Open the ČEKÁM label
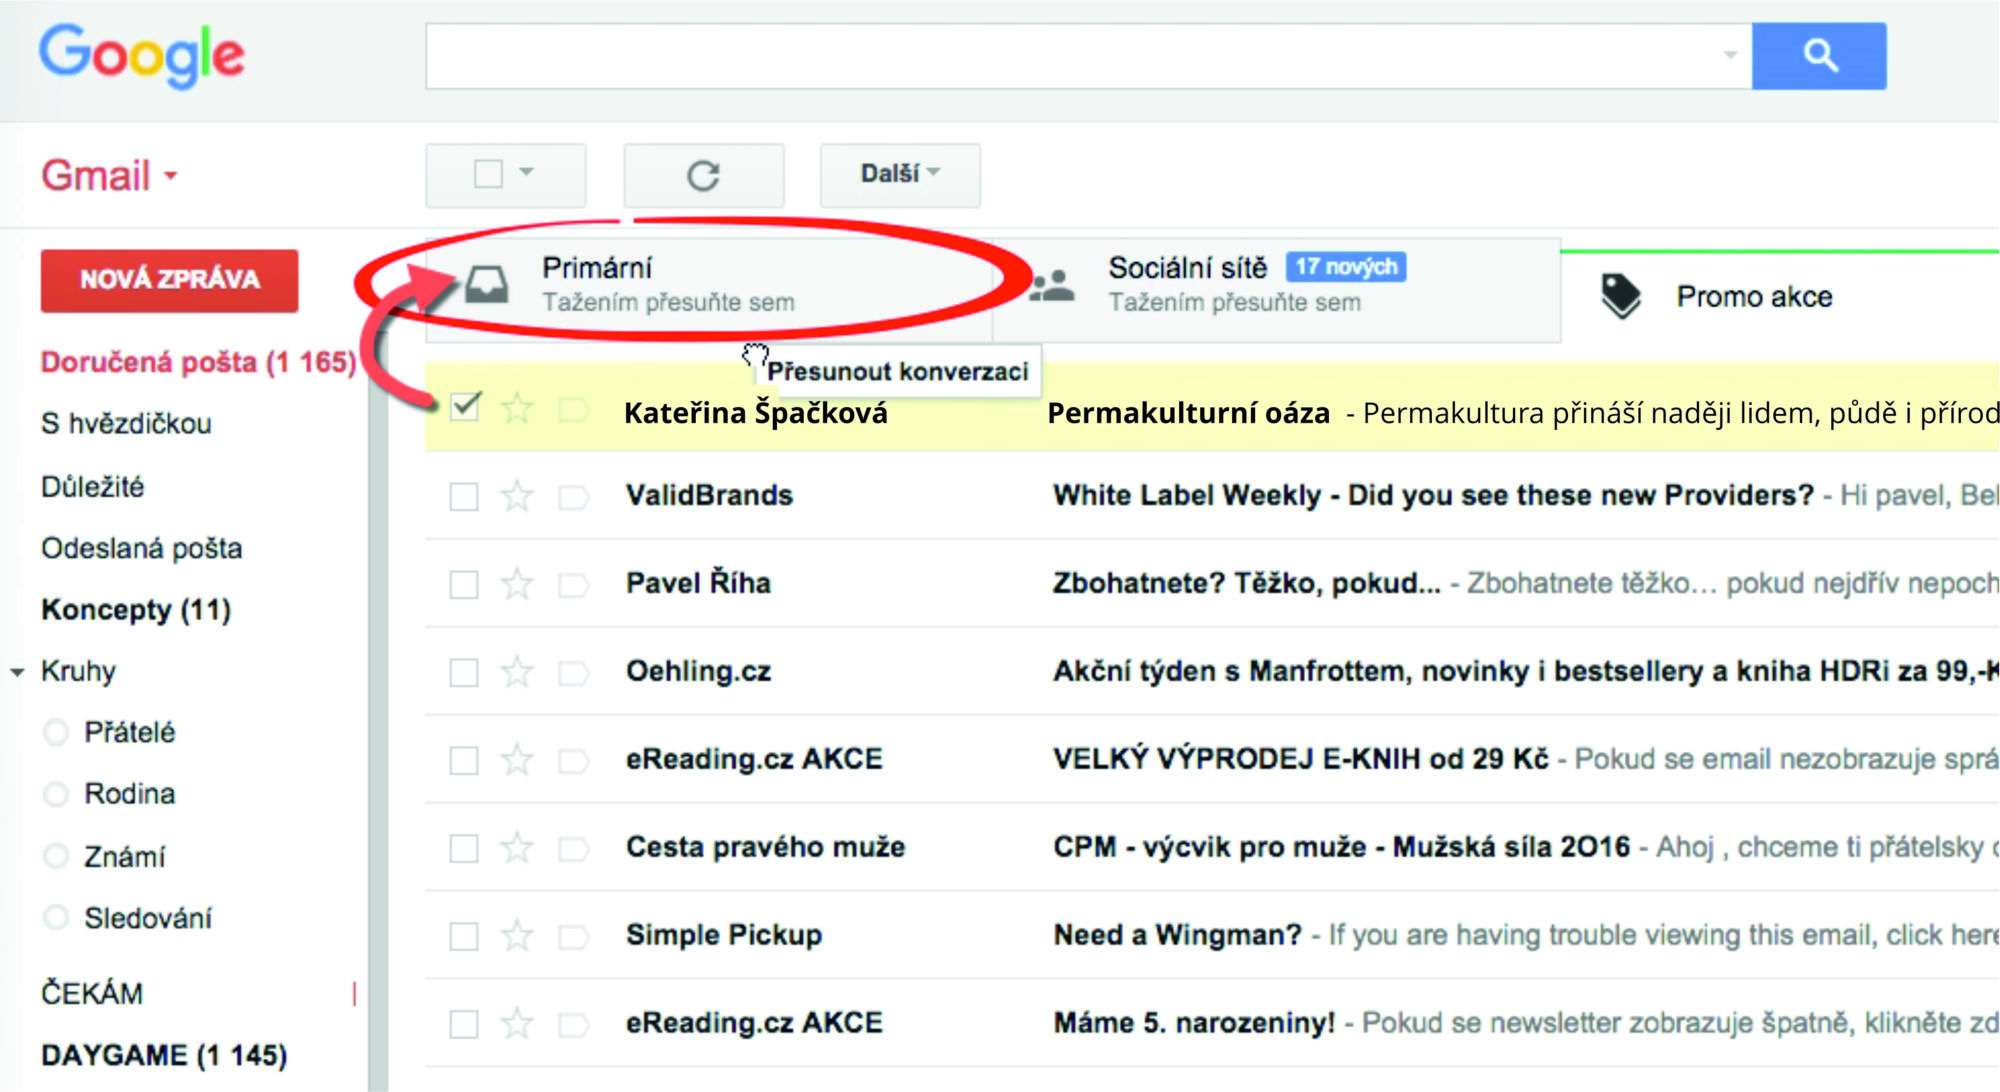Screen dimensions: 2000x1092 point(92,994)
